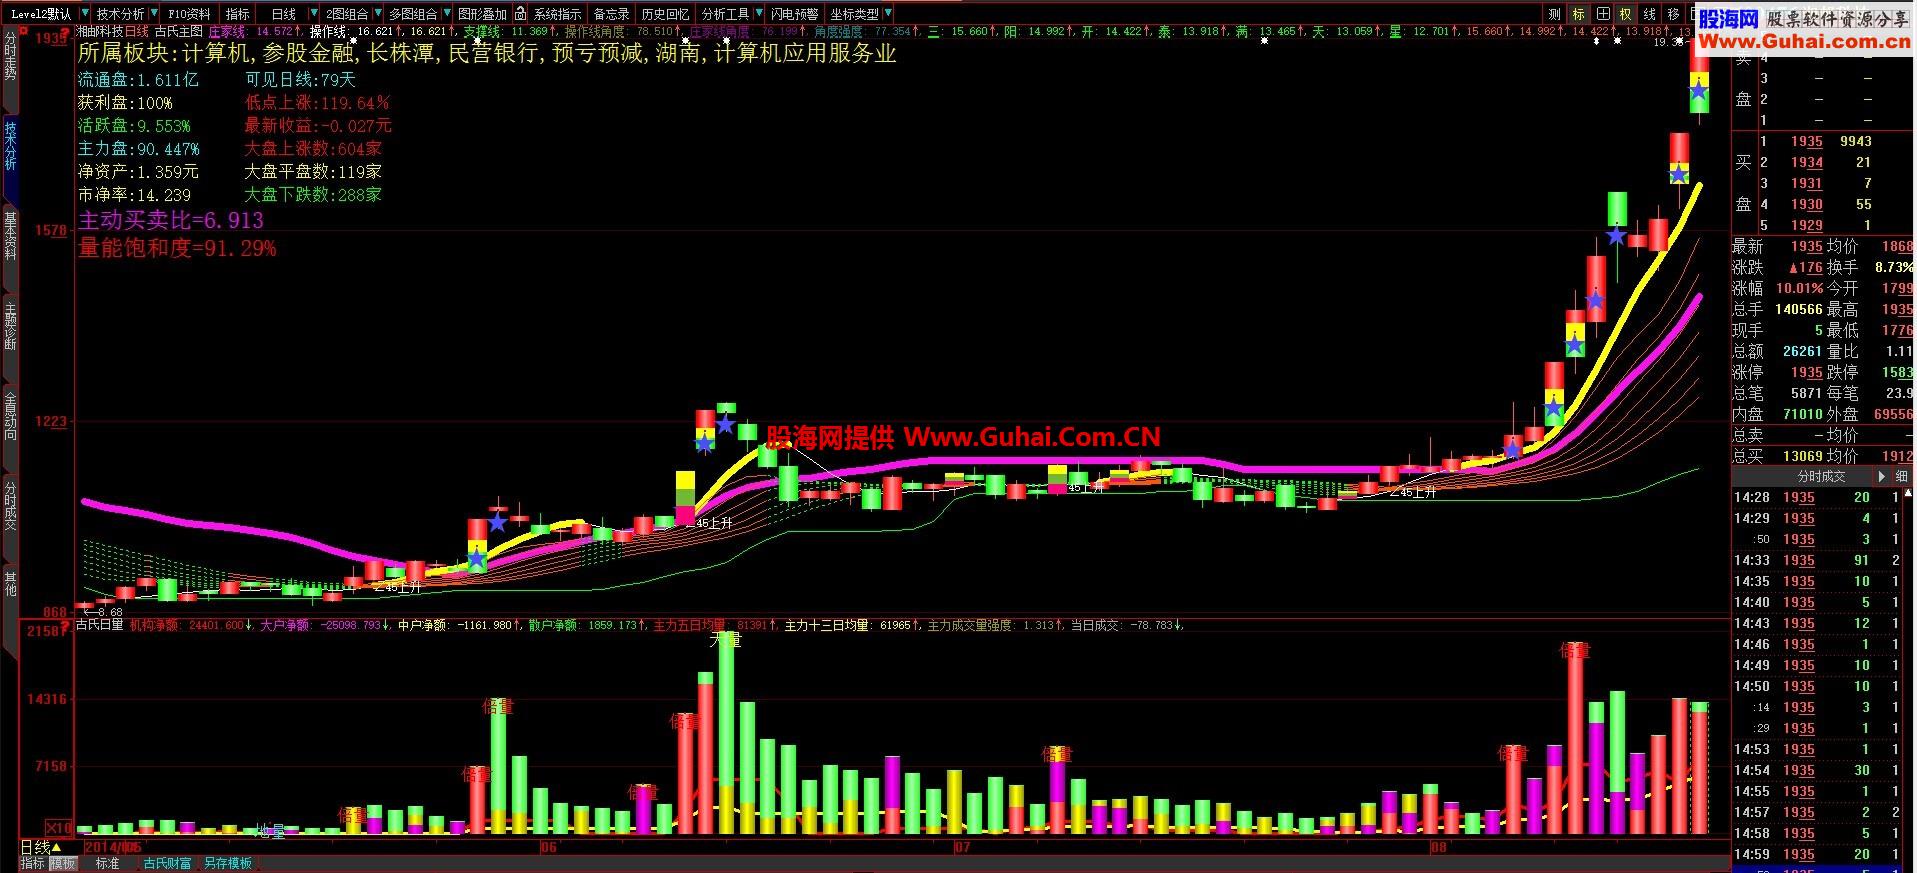Select the 测 measure tool icon
Viewport: 1917px width, 873px height.
pos(1555,14)
